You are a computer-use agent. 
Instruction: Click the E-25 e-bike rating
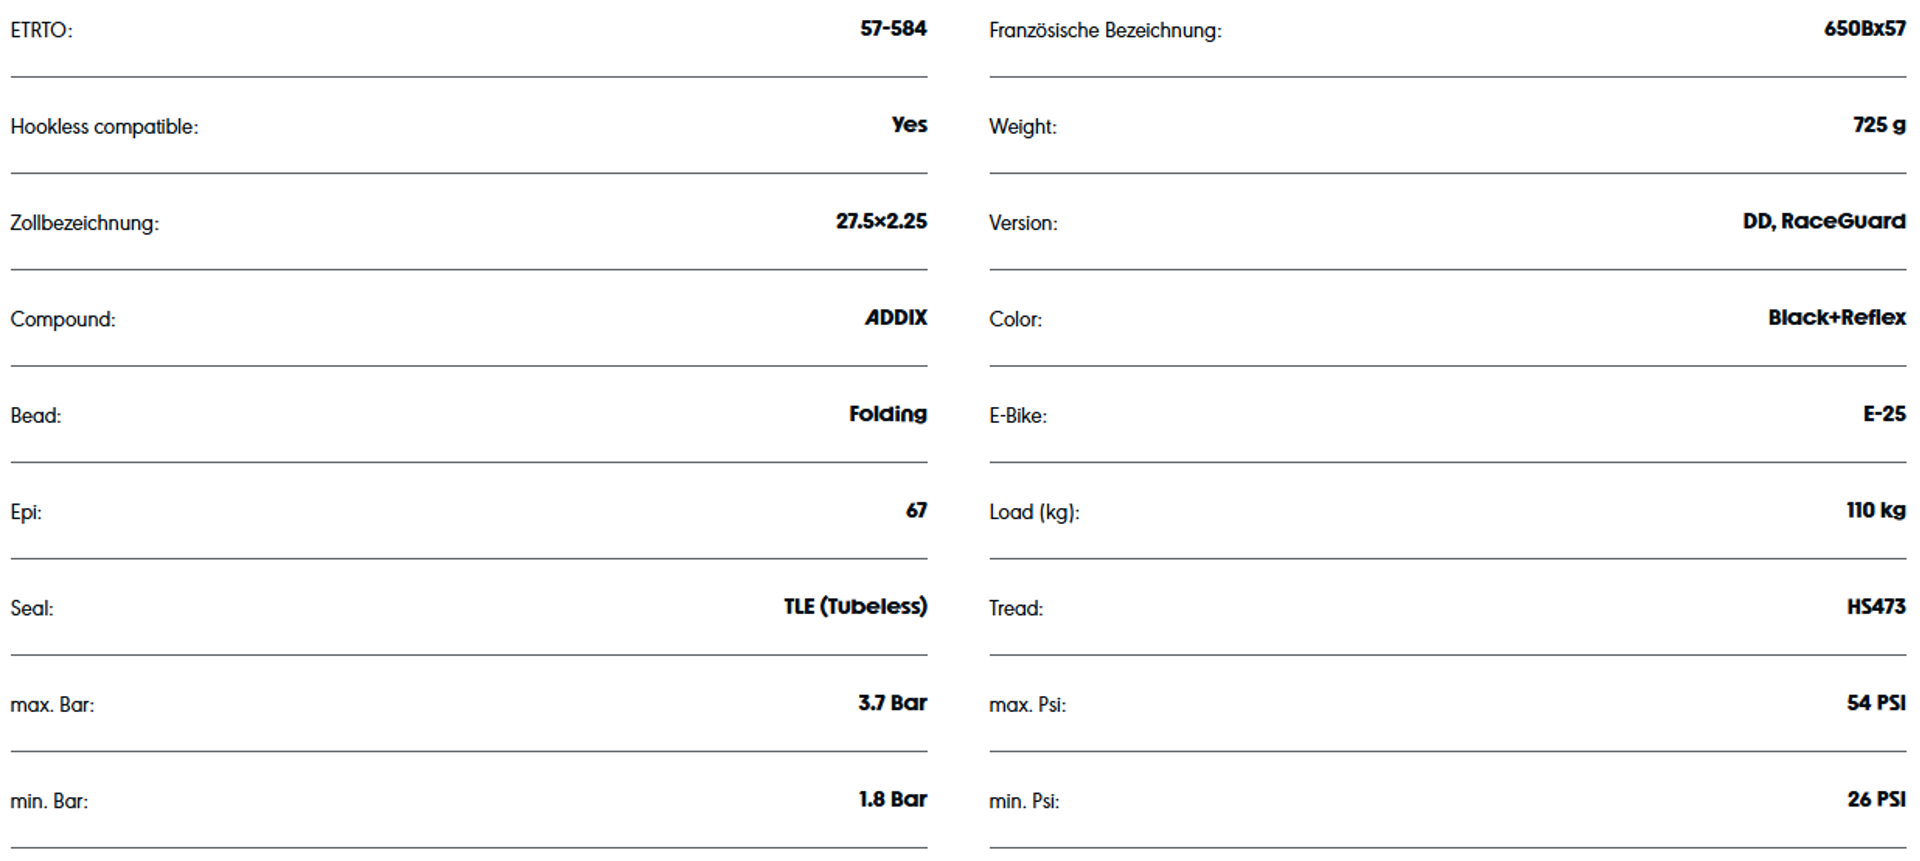point(1884,414)
